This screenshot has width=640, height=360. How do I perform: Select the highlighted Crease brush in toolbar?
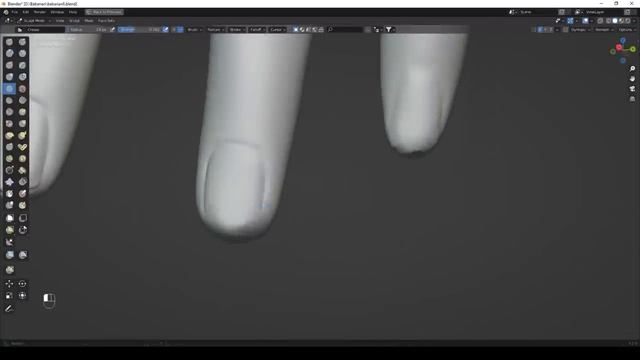pos(9,89)
